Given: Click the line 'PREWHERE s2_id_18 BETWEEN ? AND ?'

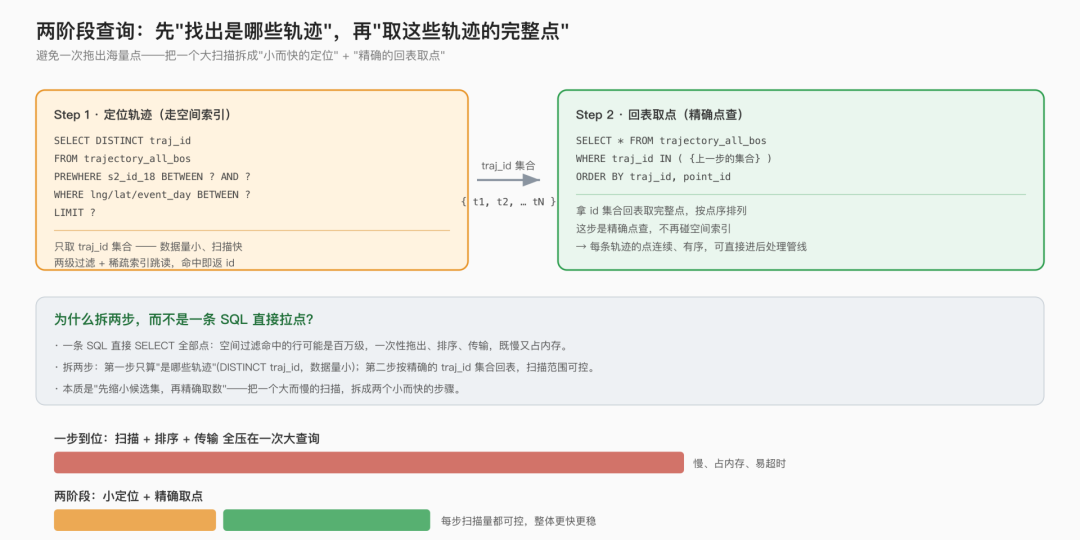Looking at the screenshot, I should point(152,176).
